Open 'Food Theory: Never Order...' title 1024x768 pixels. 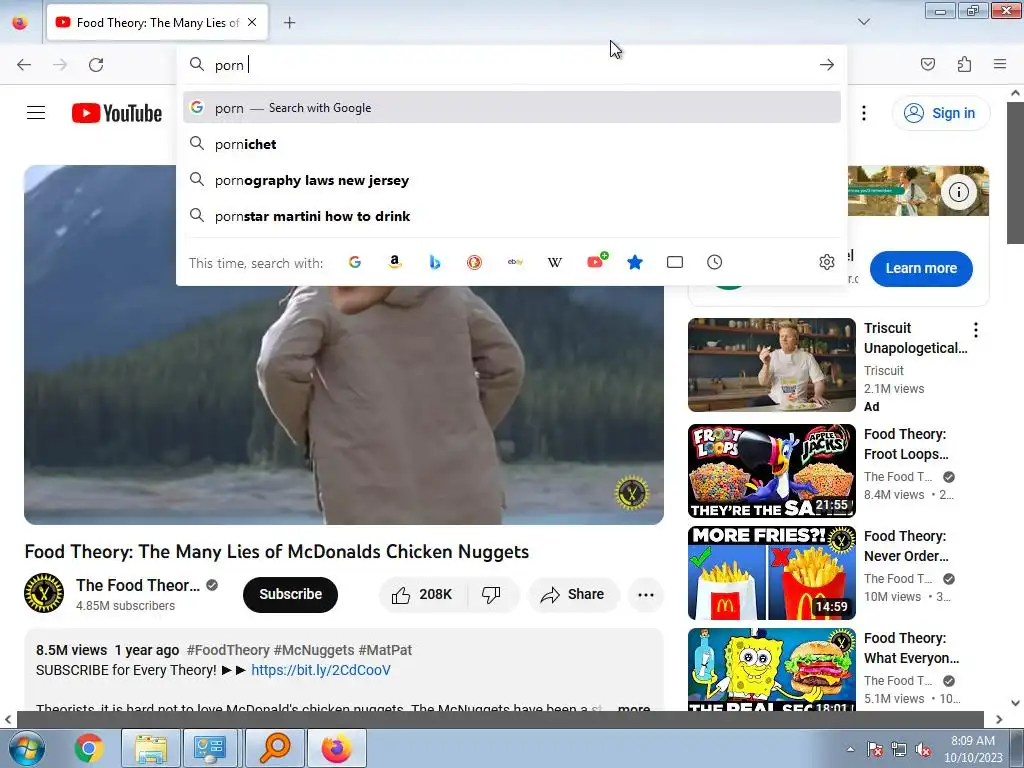coord(906,546)
